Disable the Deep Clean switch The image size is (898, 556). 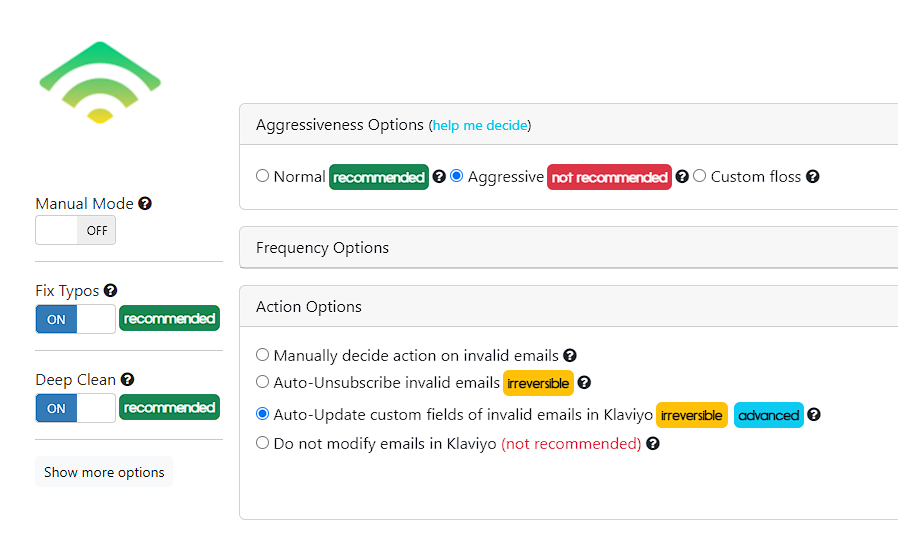[76, 408]
